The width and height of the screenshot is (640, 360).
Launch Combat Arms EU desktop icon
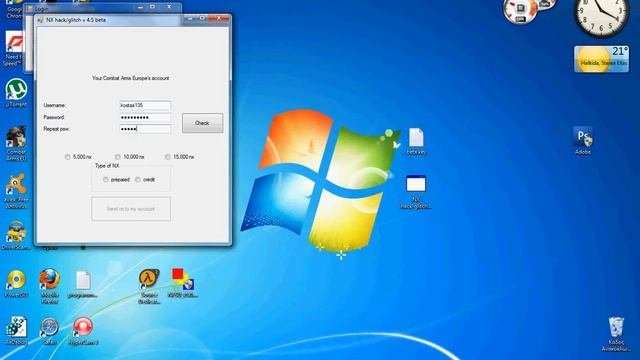pyautogui.click(x=16, y=143)
